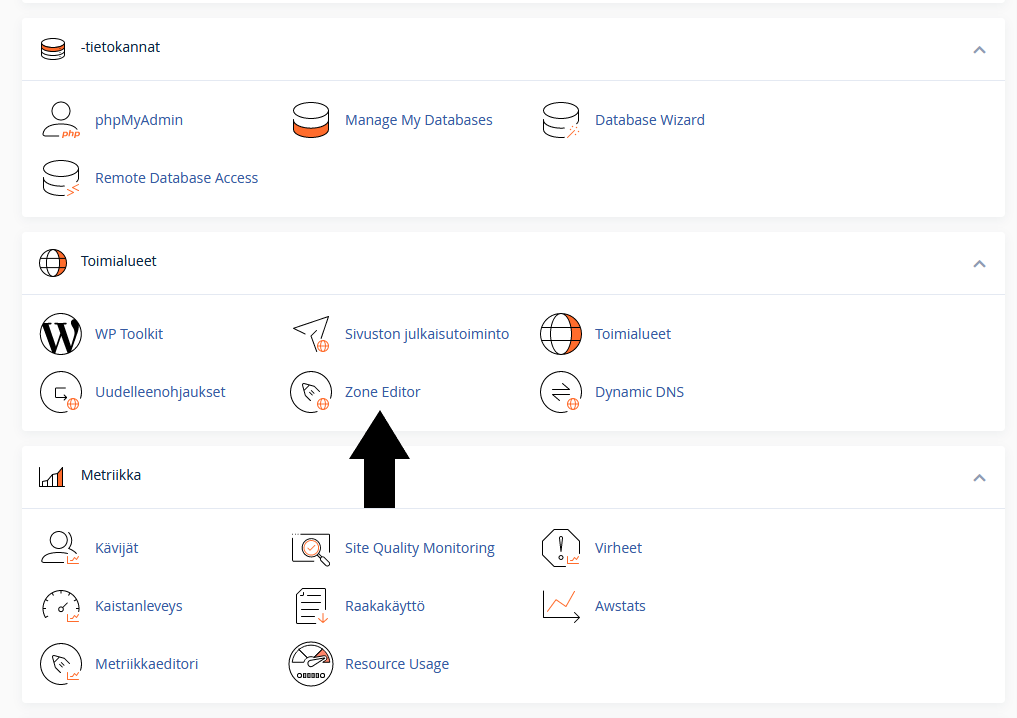Open the Dynamic DNS icon
The image size is (1017, 718).
point(560,392)
